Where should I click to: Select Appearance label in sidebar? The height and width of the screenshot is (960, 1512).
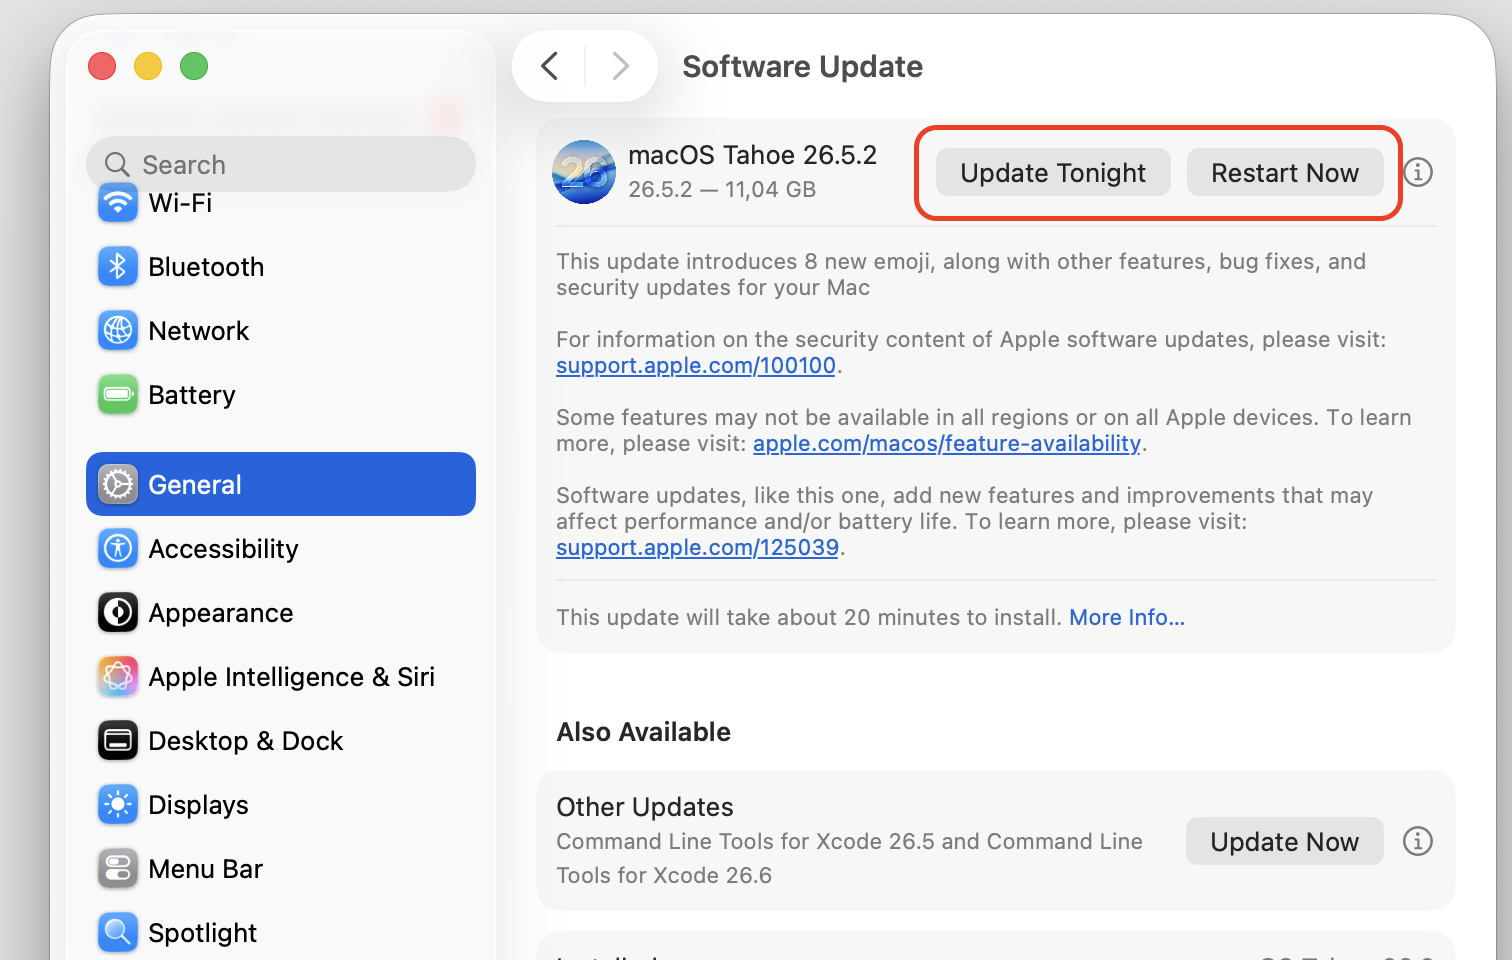coord(221,613)
